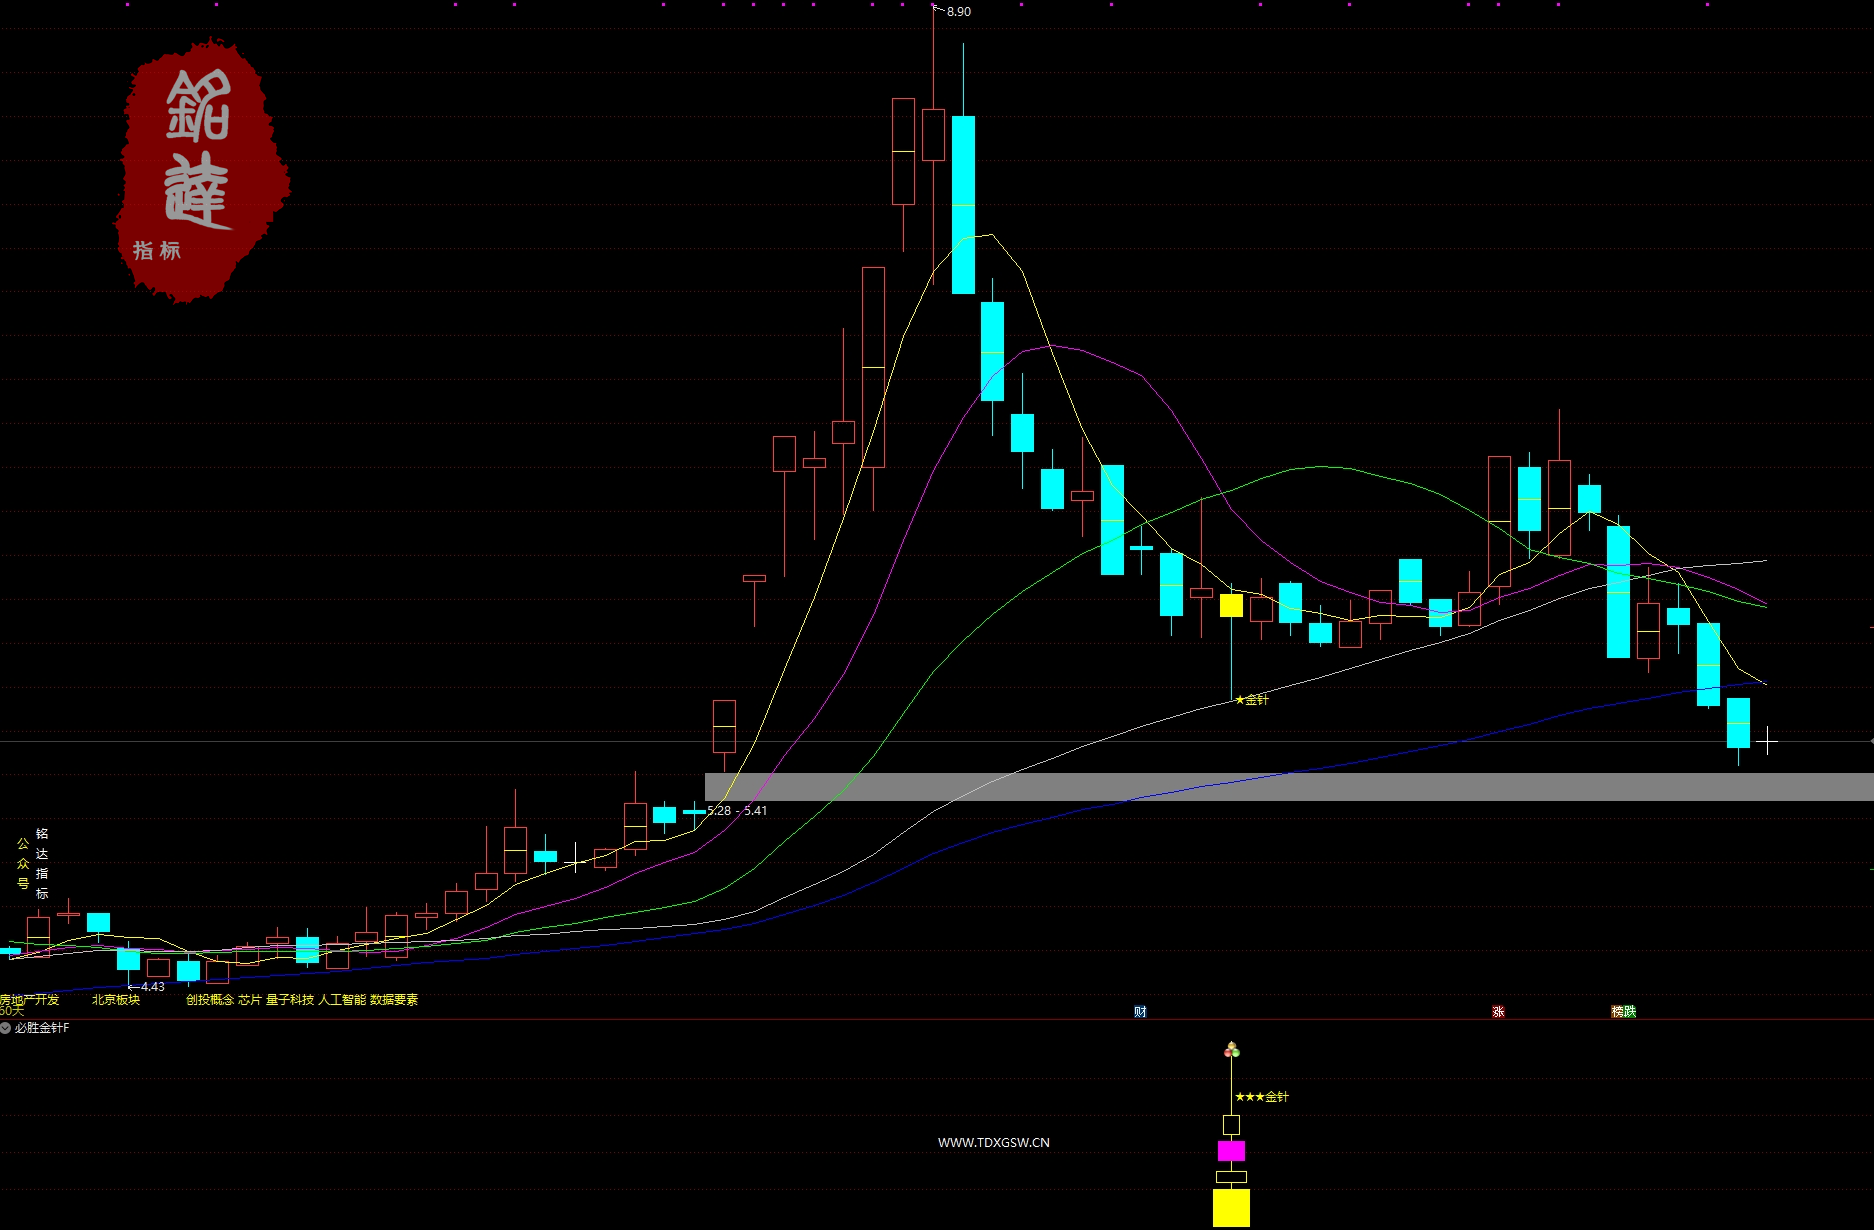
Task: Click the magenta block in the indicator panel
Action: 1231,1150
